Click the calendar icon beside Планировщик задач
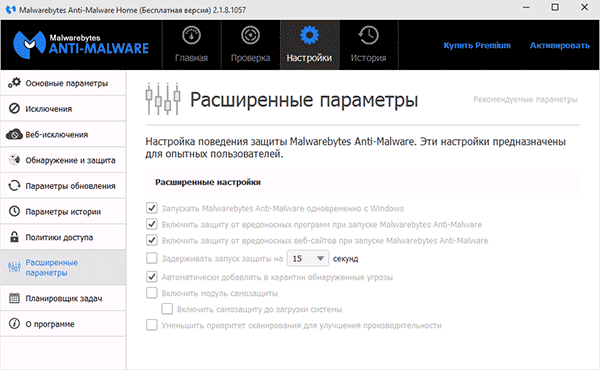This screenshot has height=370, width=600. (14, 298)
